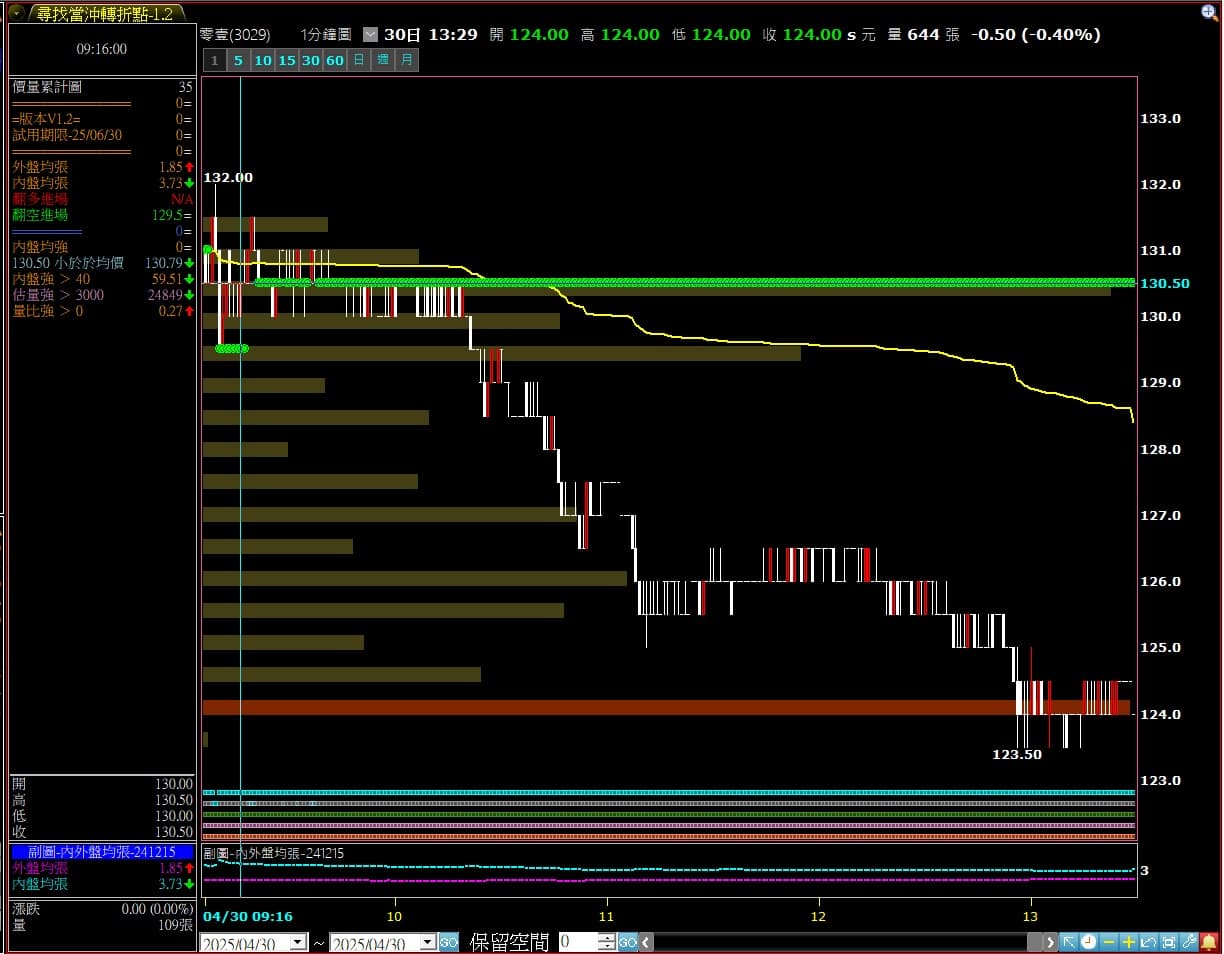
Task: Select the daily 日 timeframe
Action: (359, 60)
